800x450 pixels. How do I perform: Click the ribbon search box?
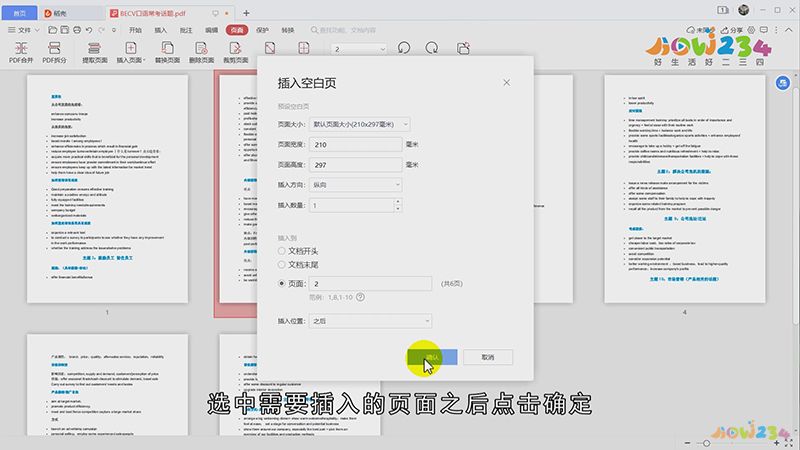pyautogui.click(x=345, y=30)
